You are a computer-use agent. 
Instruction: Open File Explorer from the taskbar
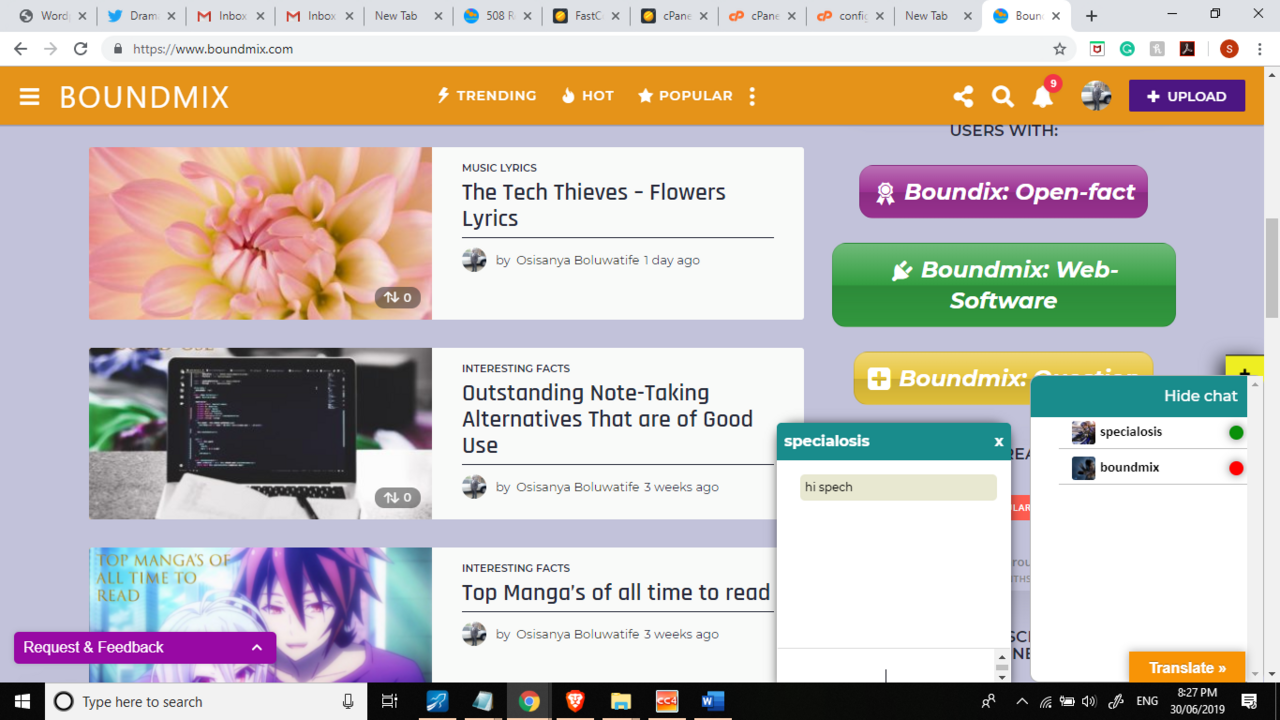click(x=621, y=701)
